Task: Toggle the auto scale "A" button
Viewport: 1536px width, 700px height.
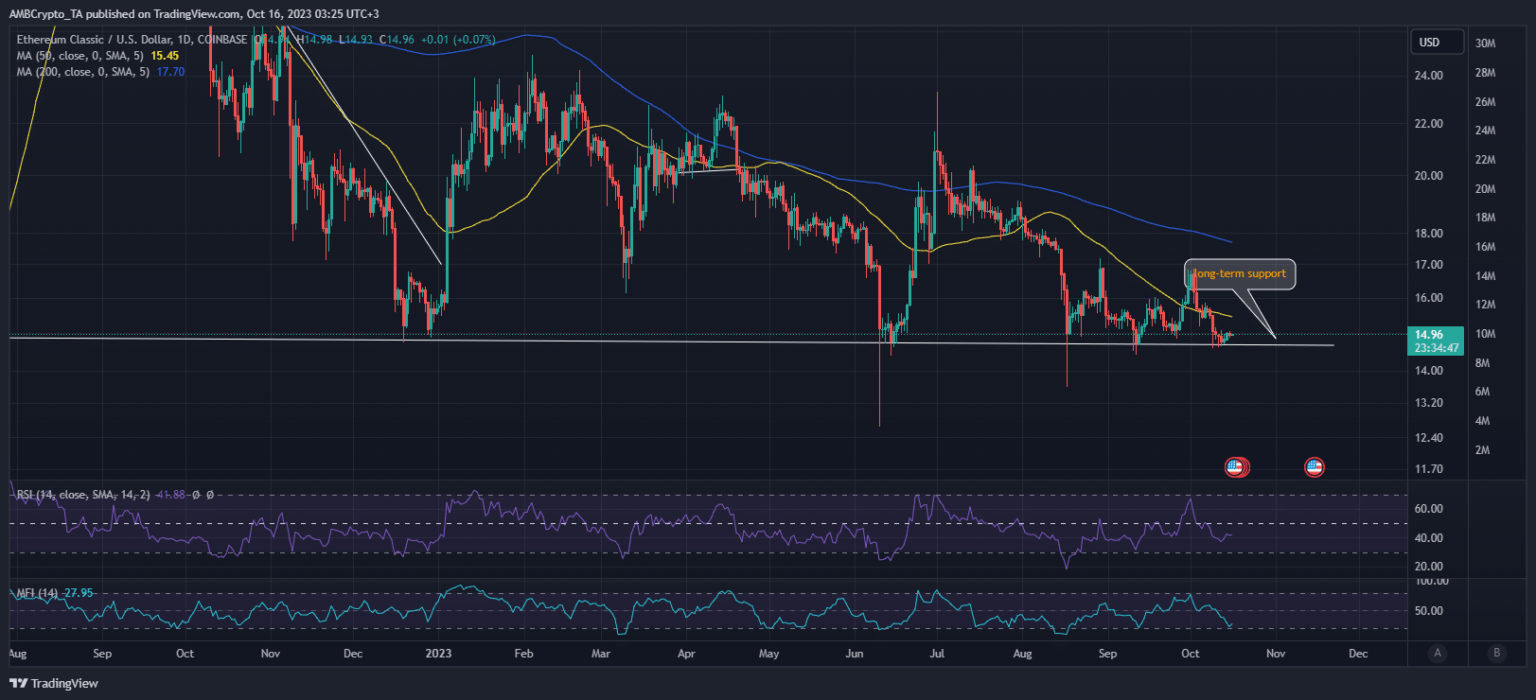Action: pos(1437,654)
